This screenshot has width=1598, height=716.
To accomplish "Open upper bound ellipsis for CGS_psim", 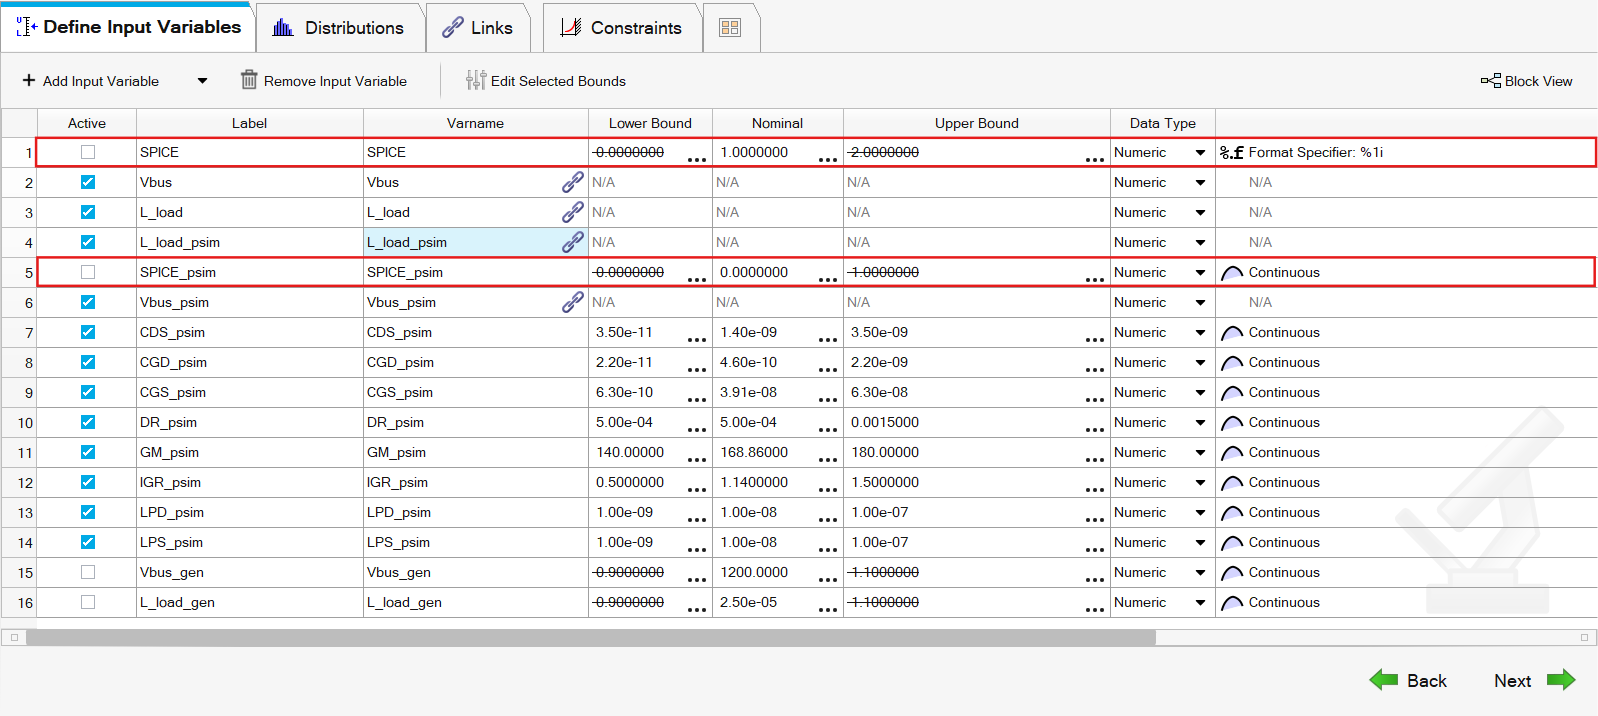I will 1095,400.
